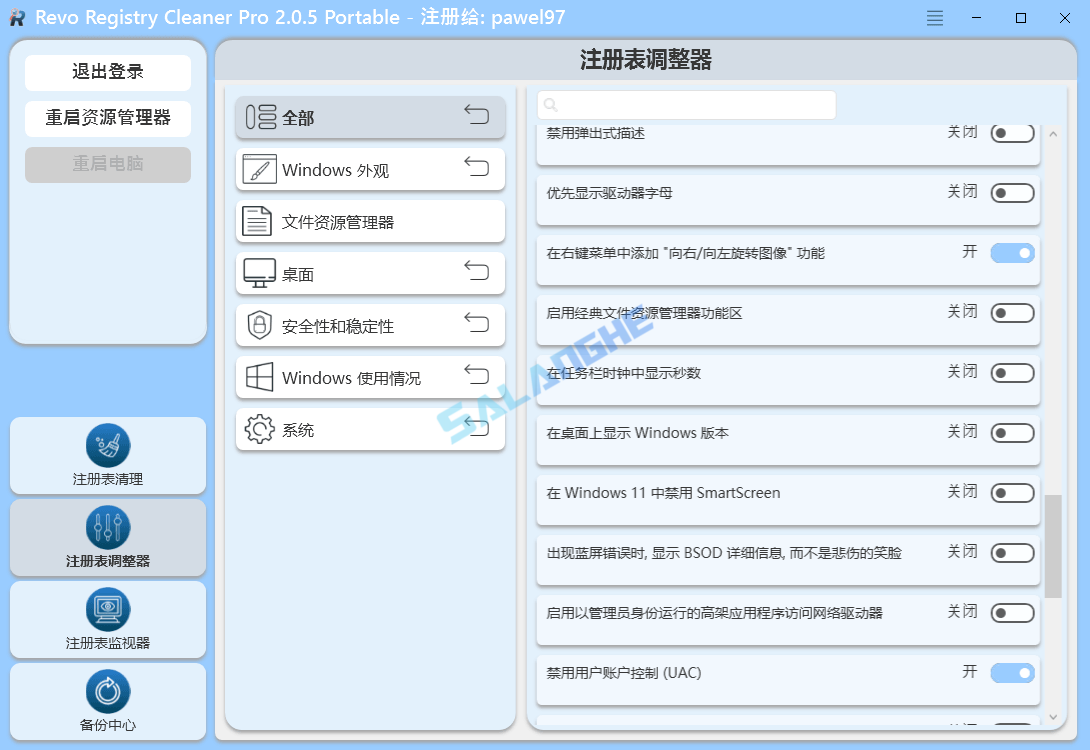Click the document icon for 文件资源管理器

(258, 221)
